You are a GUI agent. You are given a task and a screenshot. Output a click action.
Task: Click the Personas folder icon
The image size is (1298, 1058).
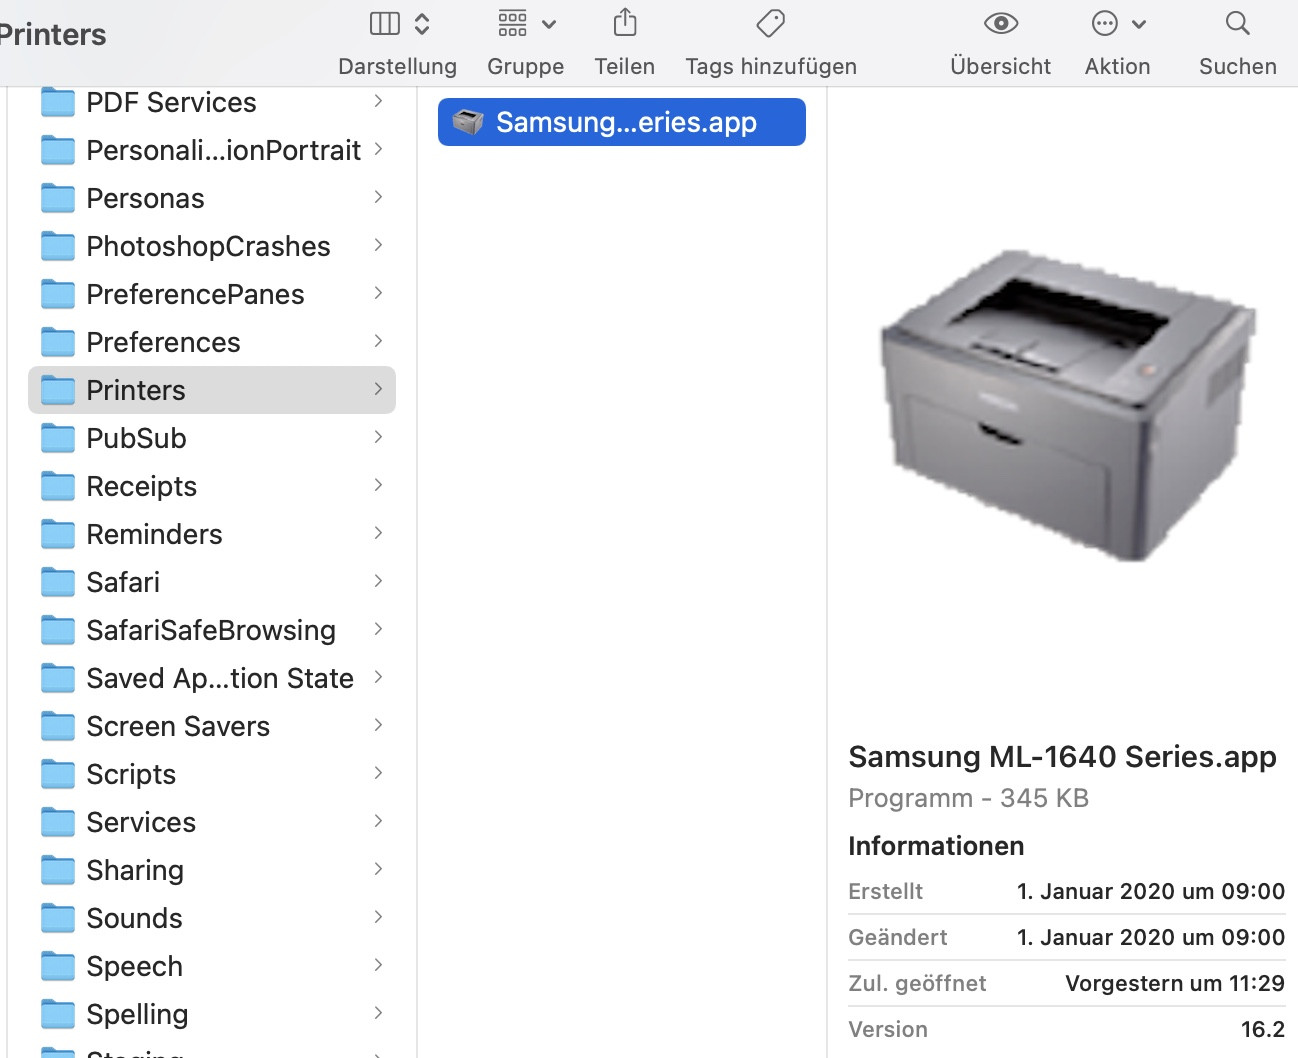[x=58, y=198]
